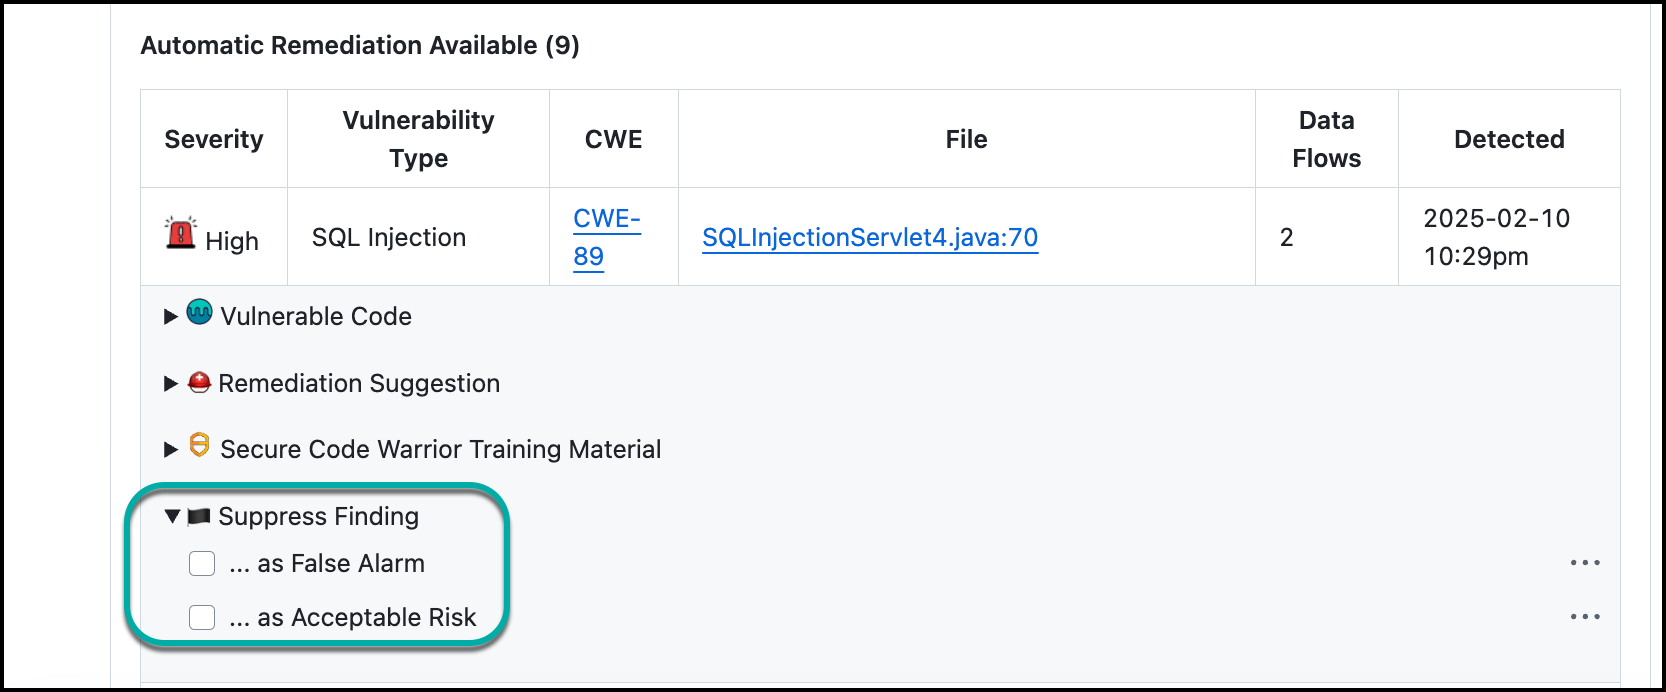
Task: Click the red helmet Remediation Suggestion icon
Action: (200, 382)
